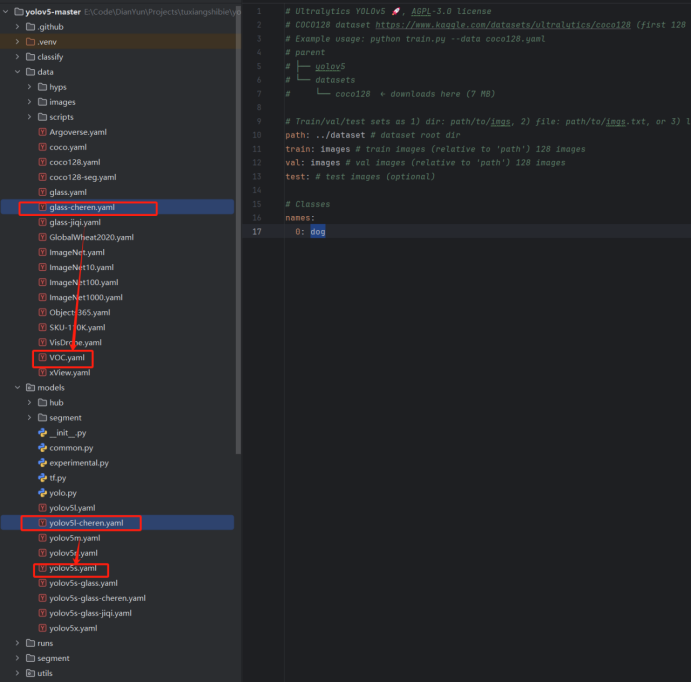
Task: Click the word dog on line 17
Action: (x=318, y=231)
